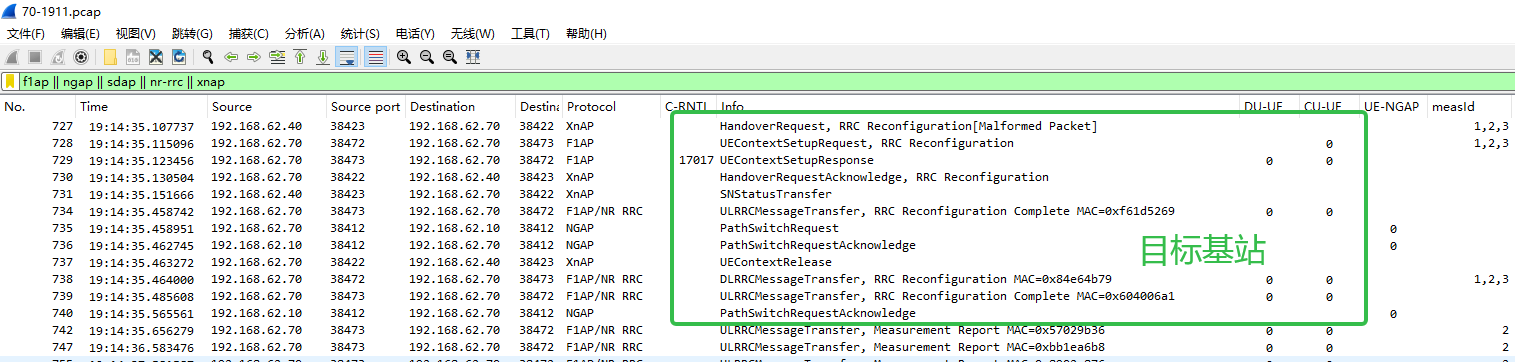This screenshot has height=362, width=1515.
Task: Select packet 727 HandoverRequest row
Action: tap(757, 126)
